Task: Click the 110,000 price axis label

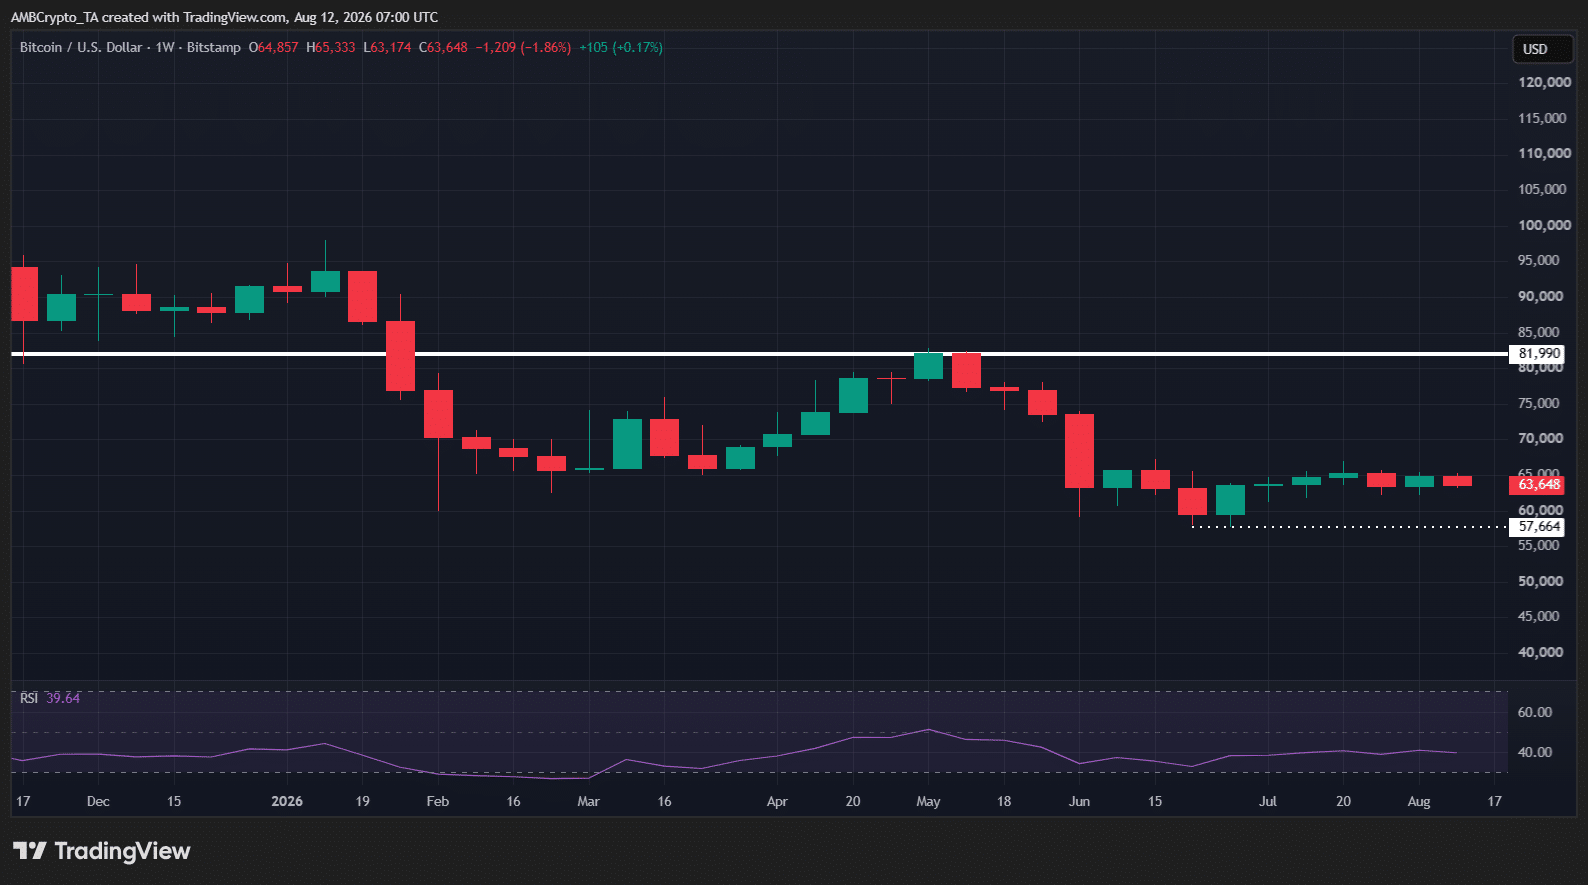Action: tap(1544, 153)
